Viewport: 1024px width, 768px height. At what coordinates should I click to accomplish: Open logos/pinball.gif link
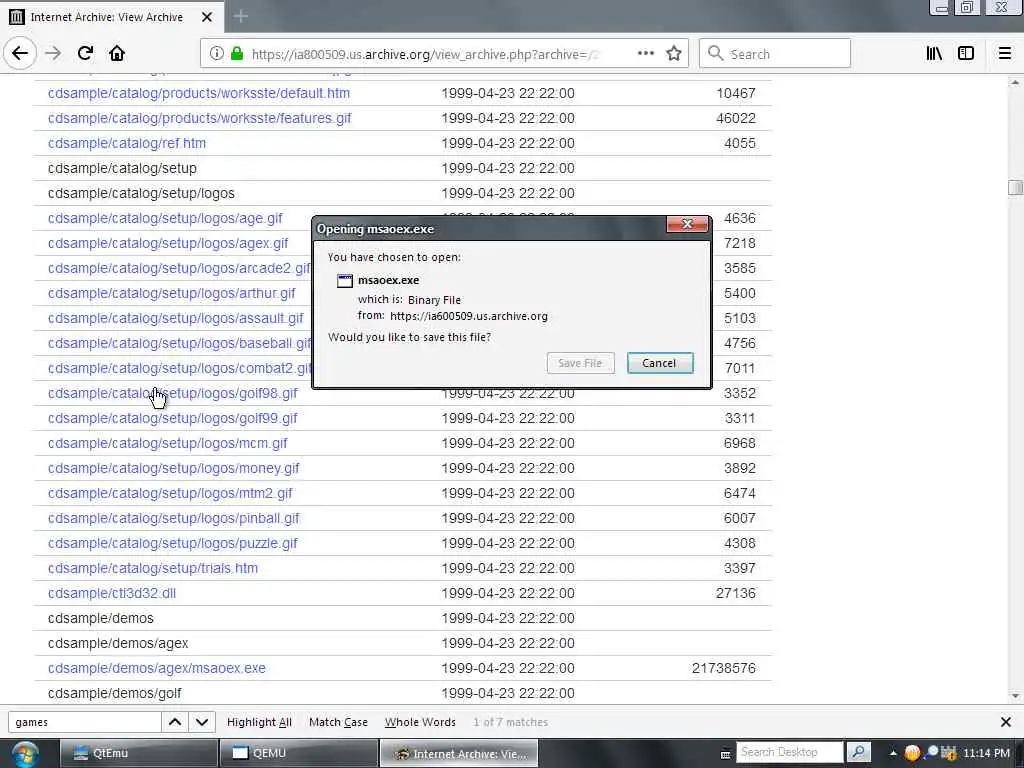[x=174, y=518]
